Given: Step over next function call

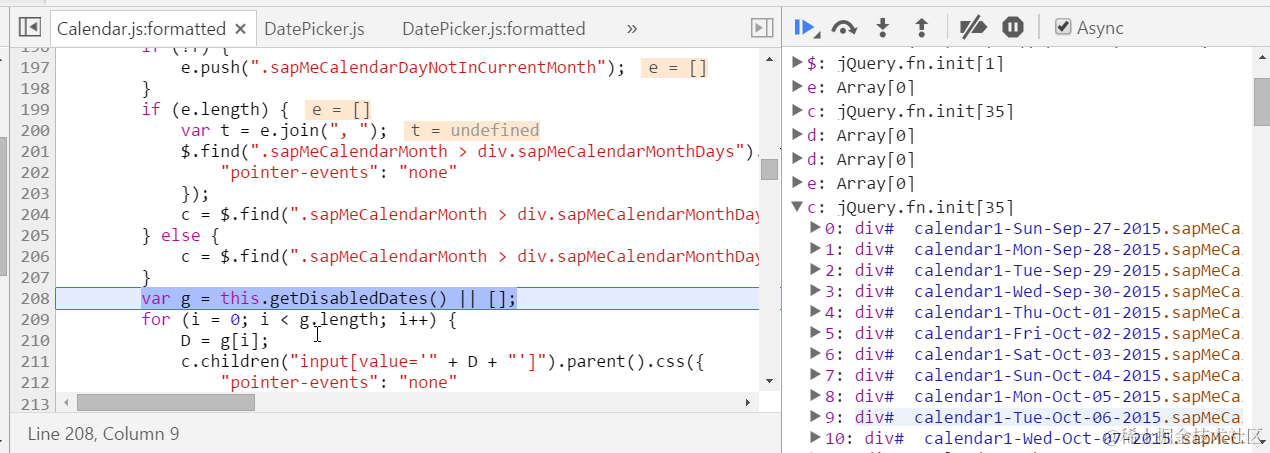Looking at the screenshot, I should (844, 27).
